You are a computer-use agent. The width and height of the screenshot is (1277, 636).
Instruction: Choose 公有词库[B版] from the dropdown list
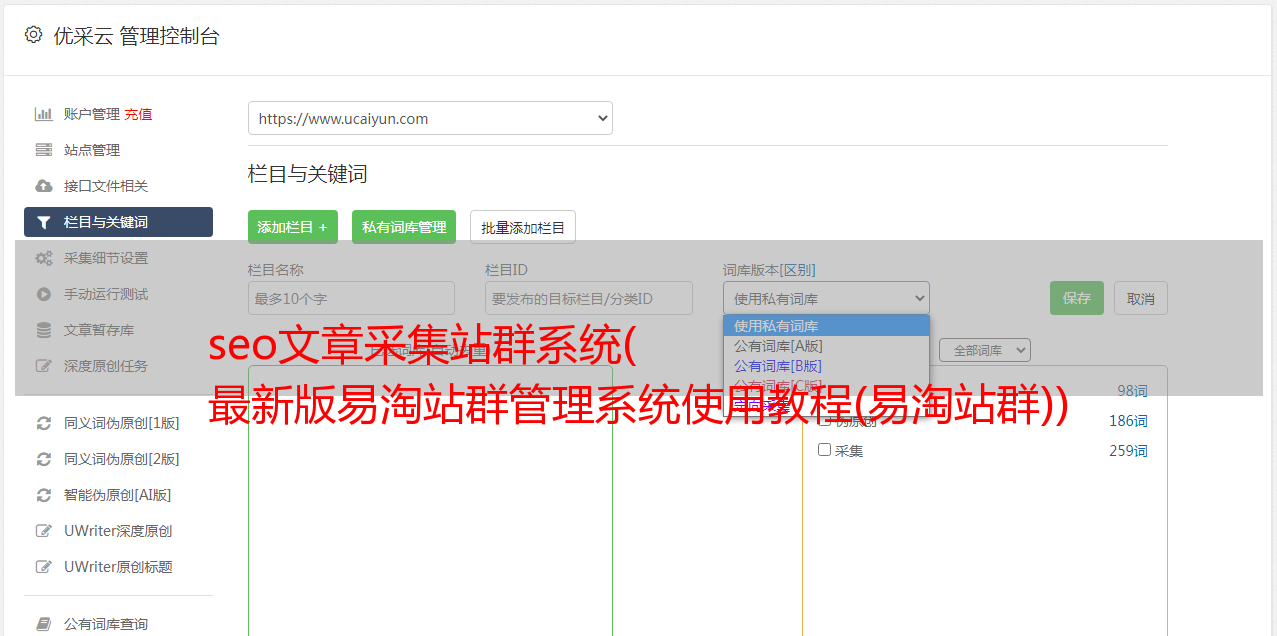point(826,366)
